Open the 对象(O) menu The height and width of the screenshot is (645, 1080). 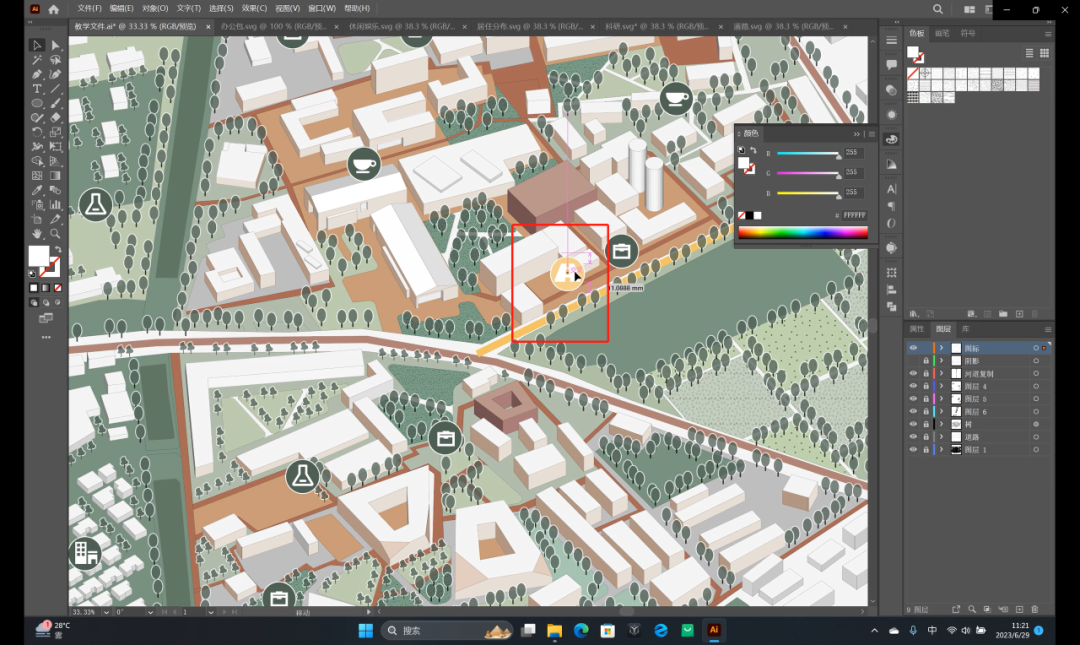click(155, 8)
